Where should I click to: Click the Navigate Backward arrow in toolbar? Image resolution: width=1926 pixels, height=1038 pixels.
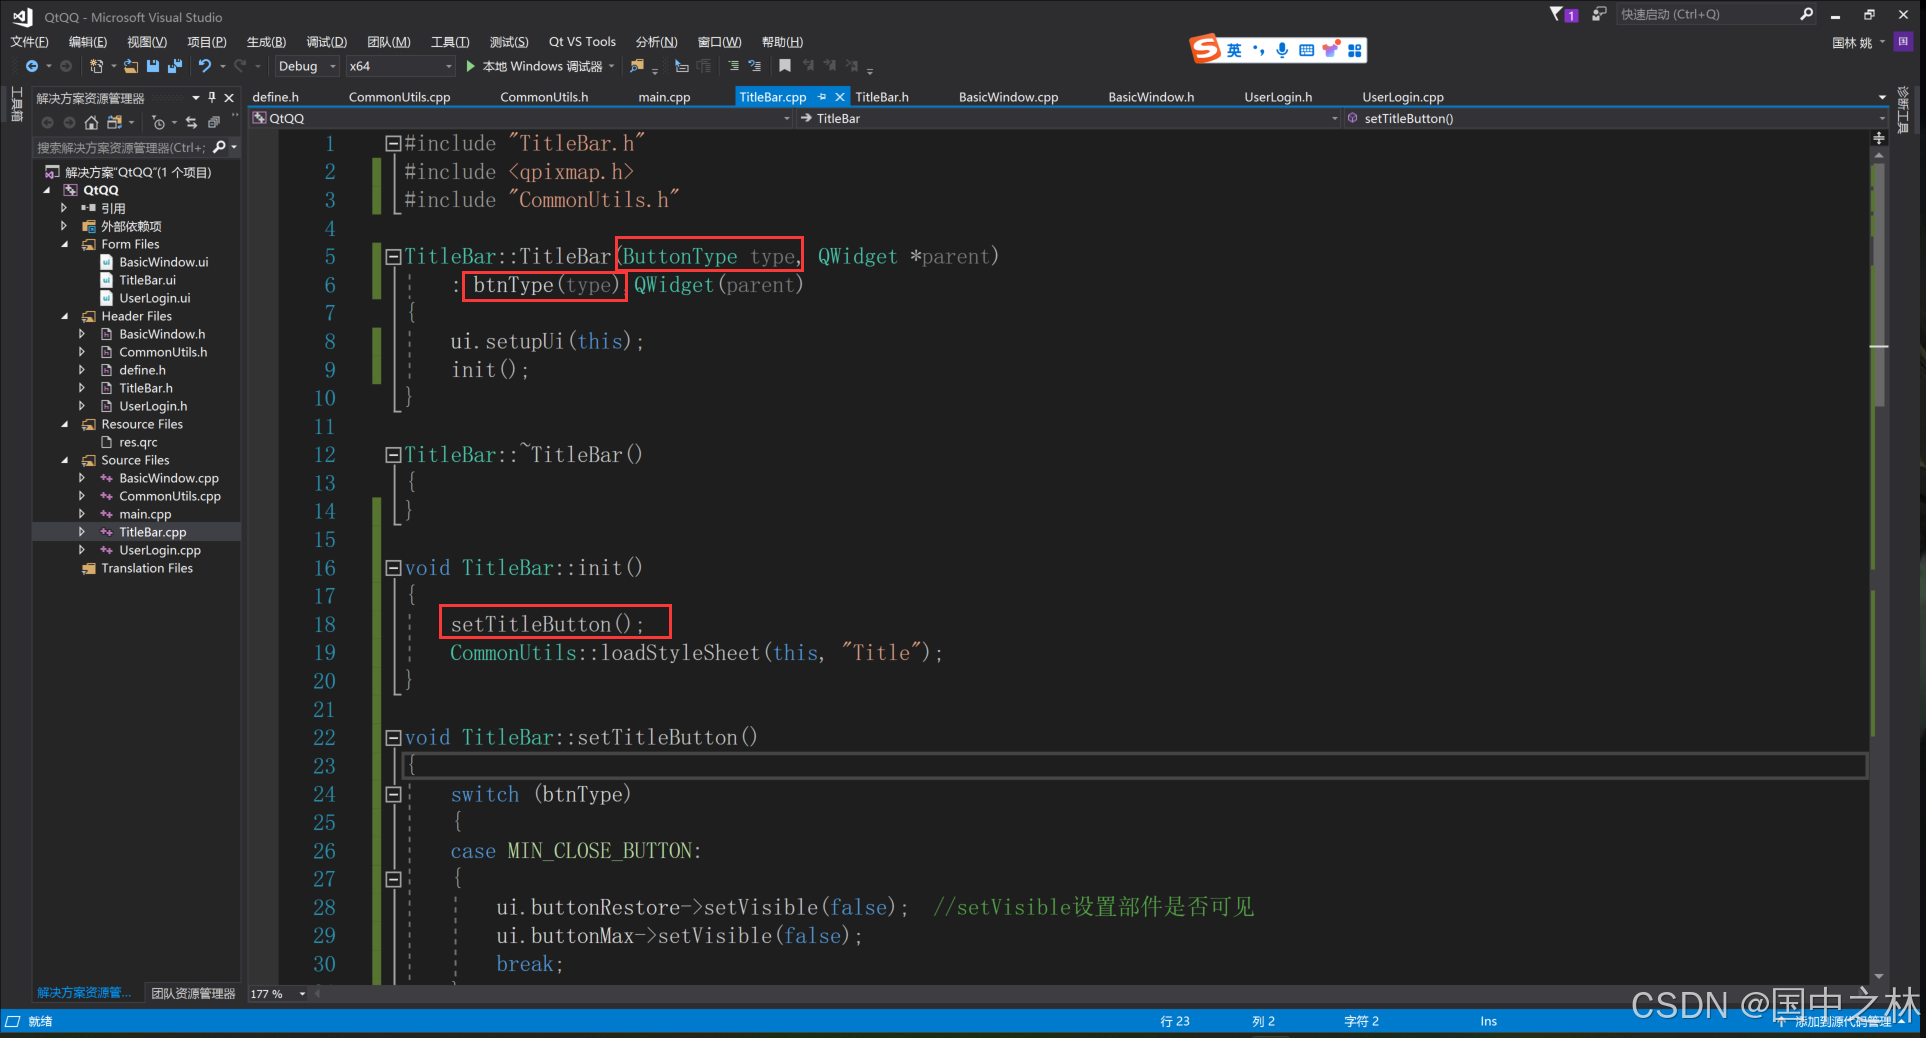point(32,66)
